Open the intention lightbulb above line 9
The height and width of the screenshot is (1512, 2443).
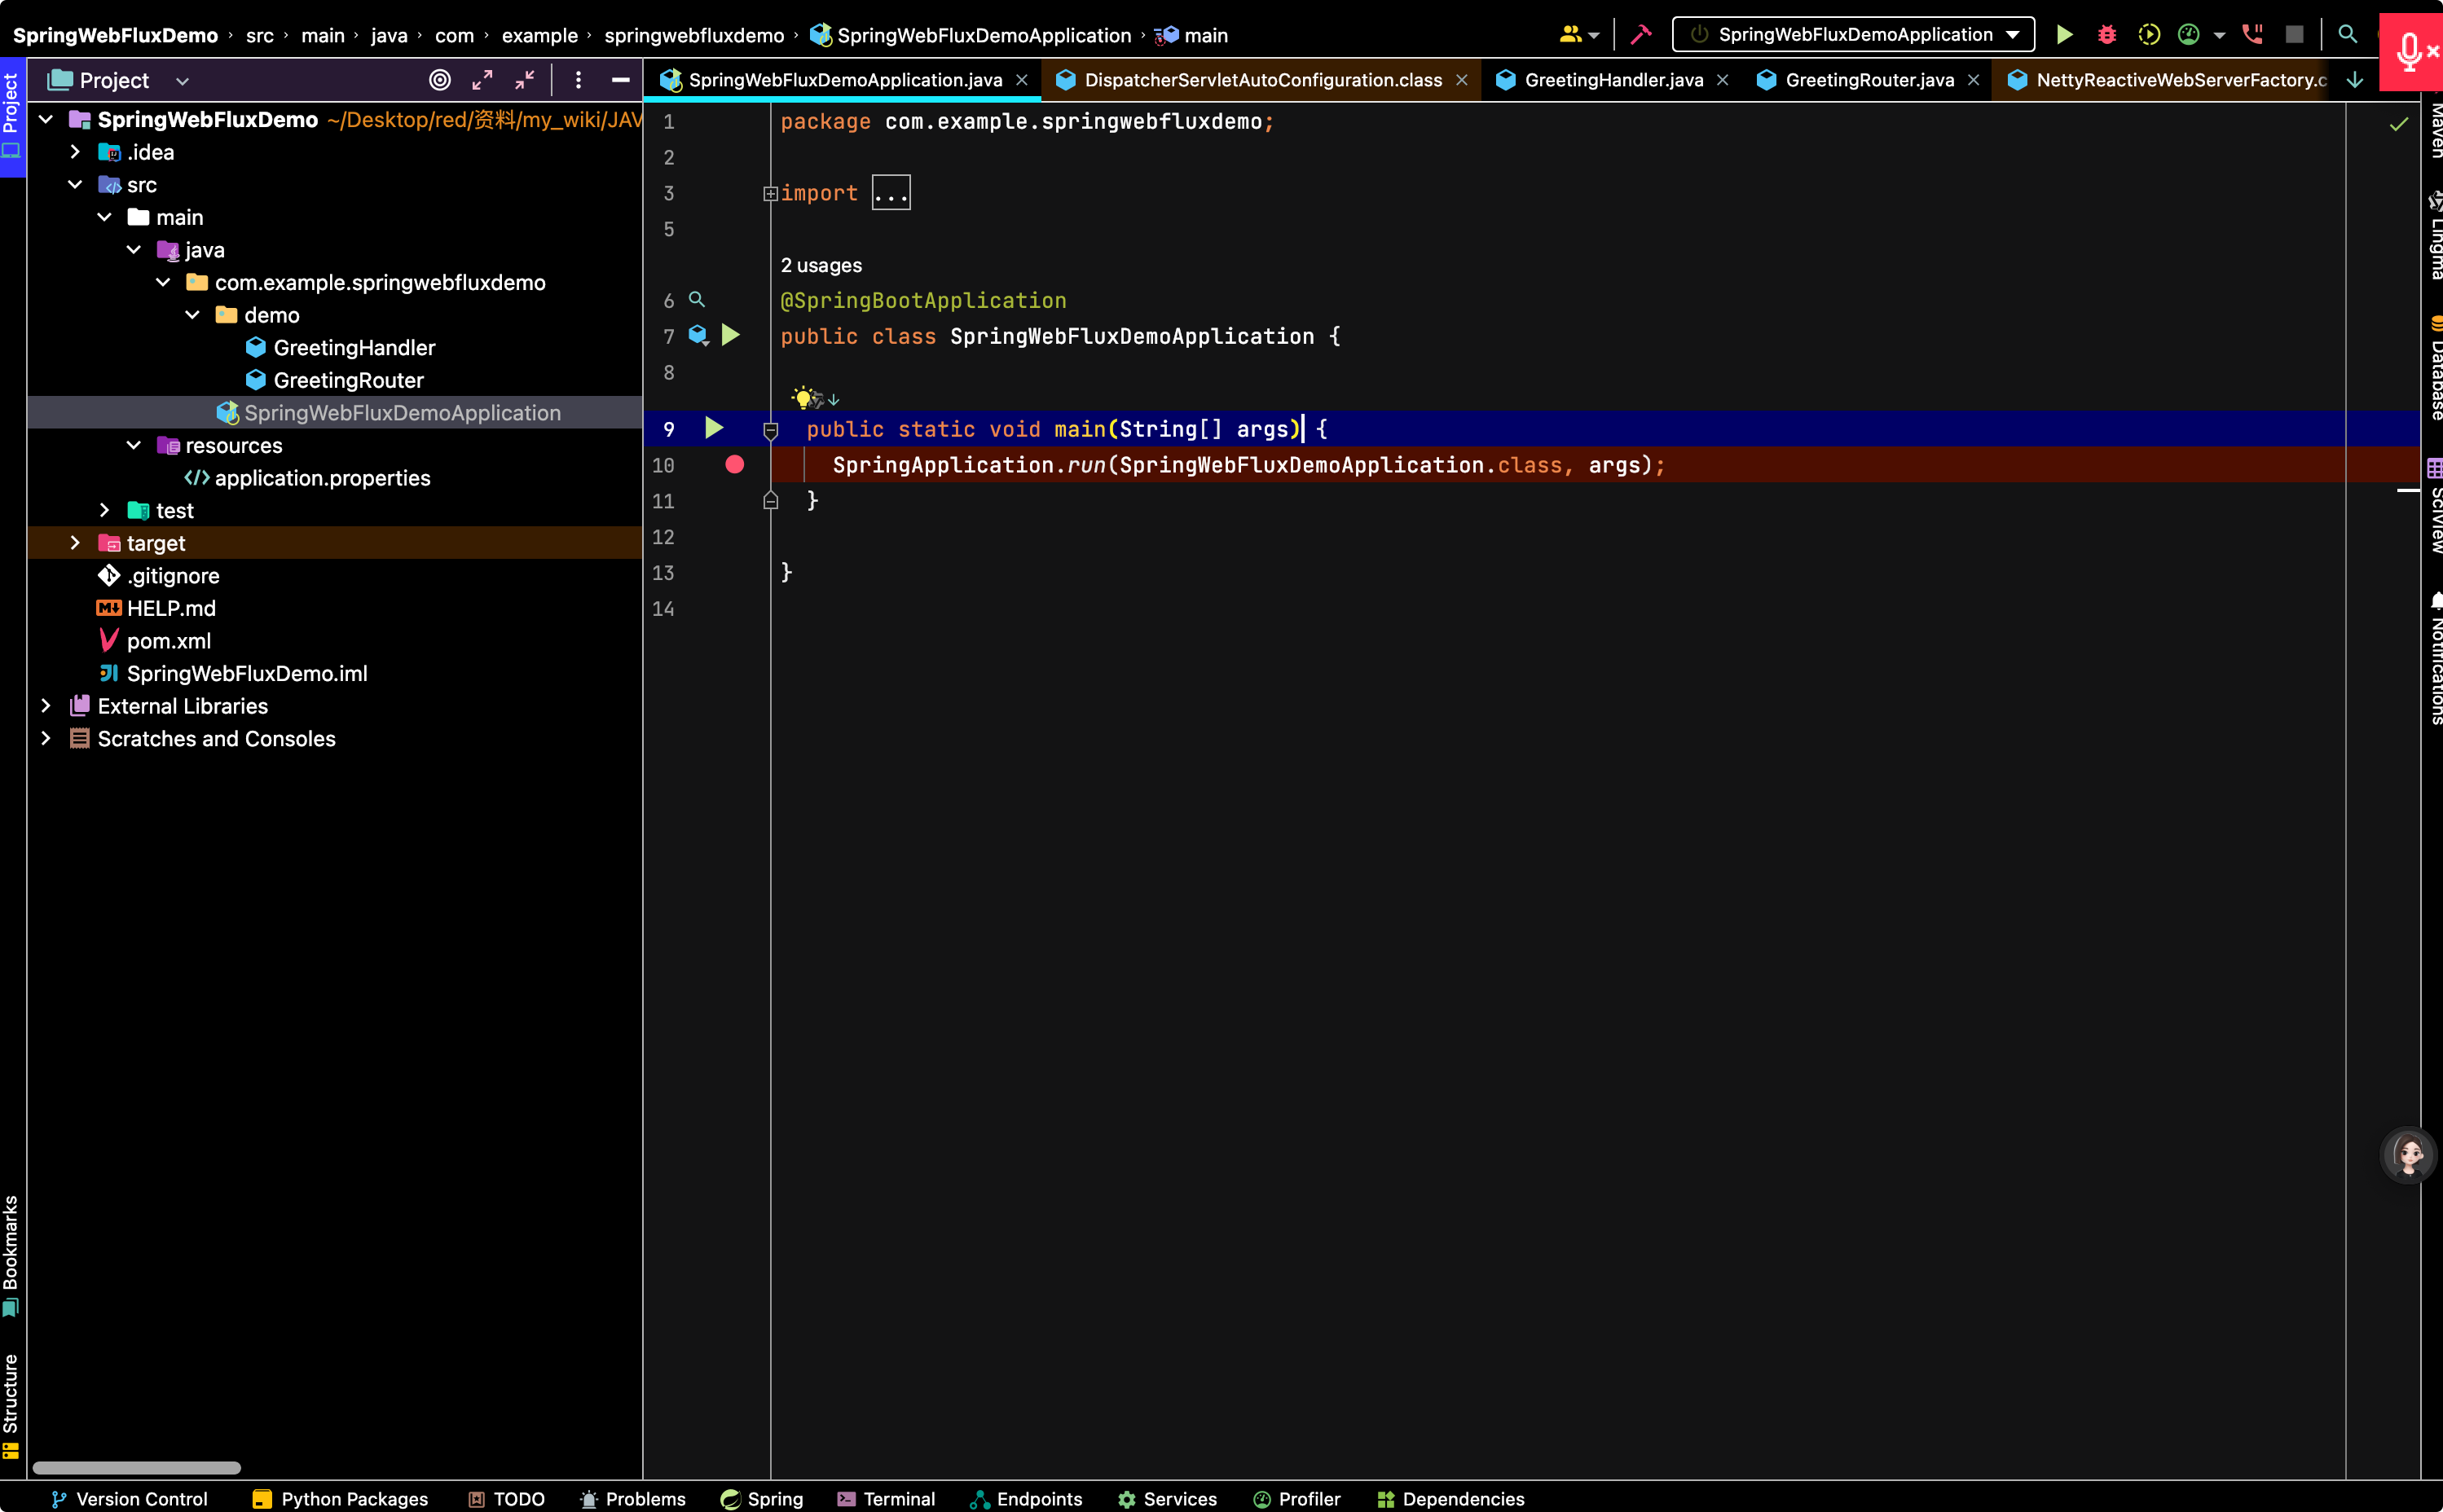click(x=802, y=398)
